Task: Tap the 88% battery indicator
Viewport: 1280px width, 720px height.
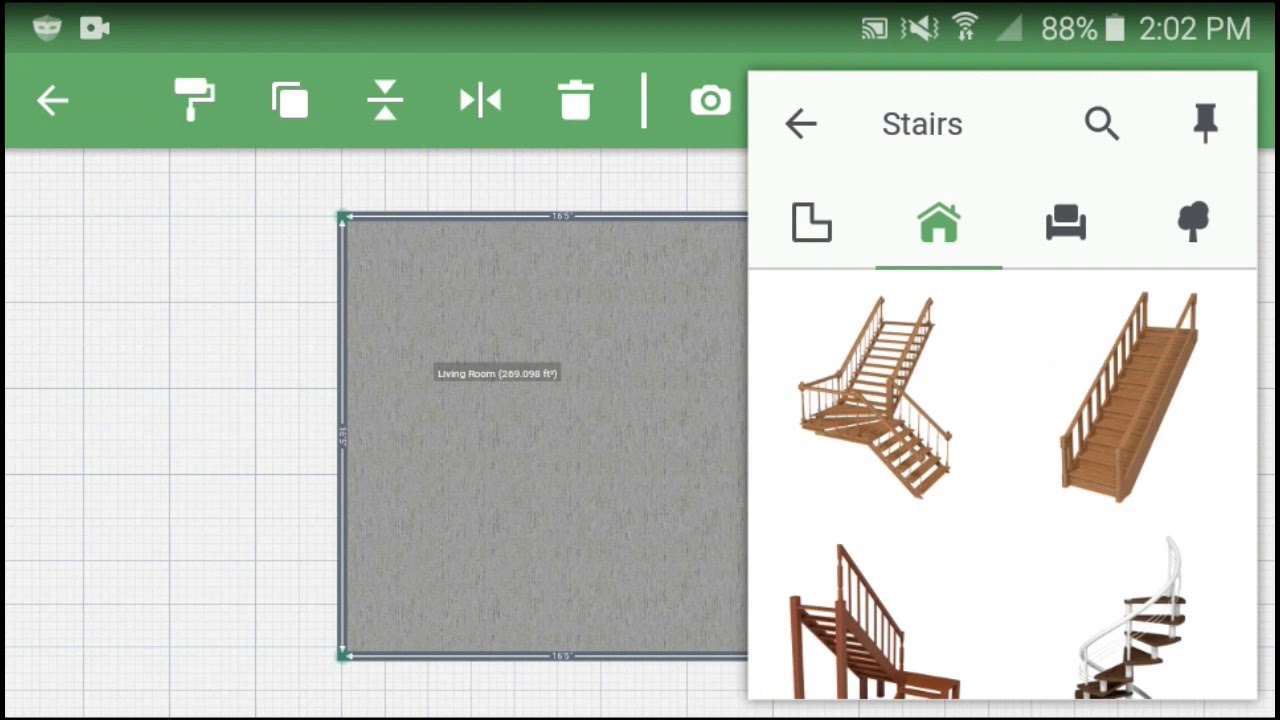Action: [1085, 29]
